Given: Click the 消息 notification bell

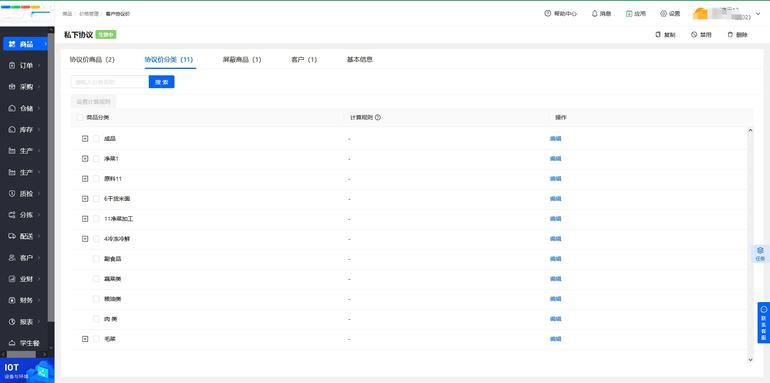Looking at the screenshot, I should pos(594,14).
